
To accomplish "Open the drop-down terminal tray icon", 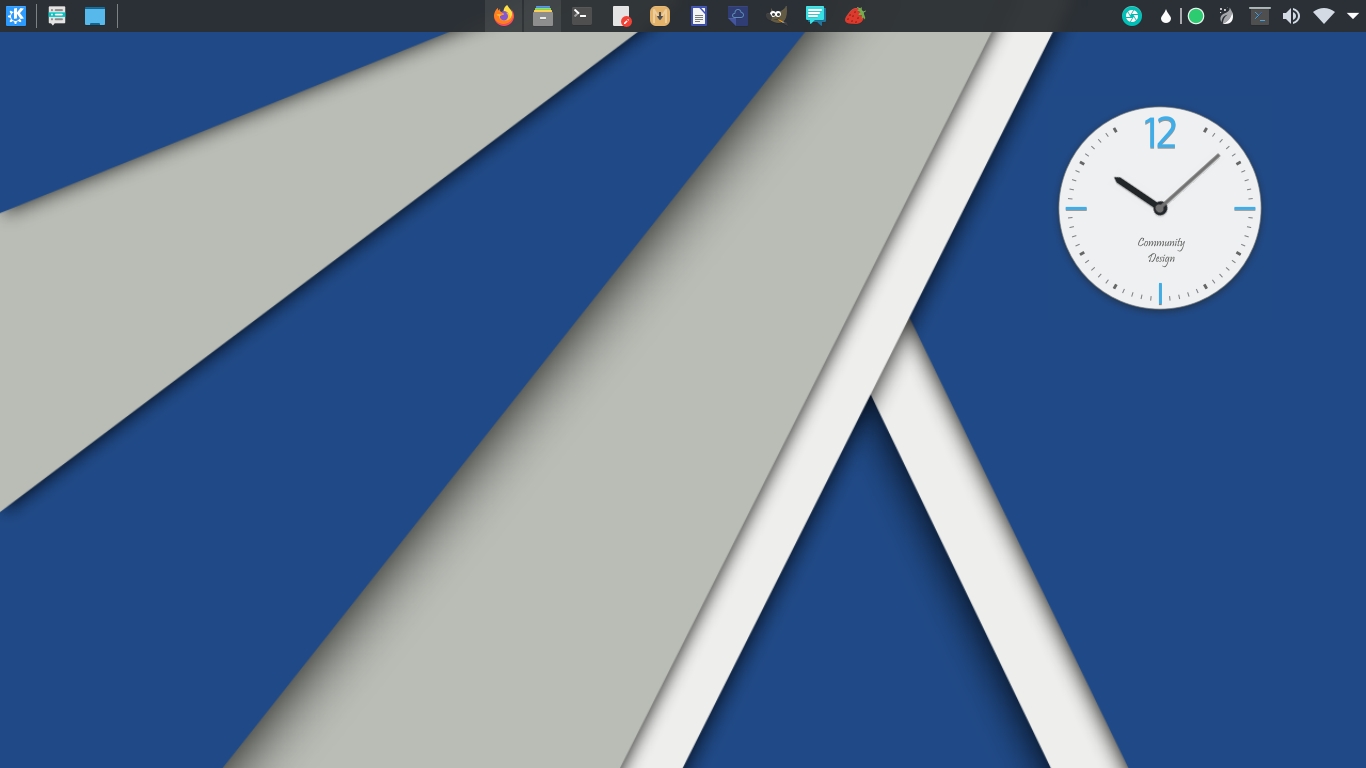I will coord(1260,16).
